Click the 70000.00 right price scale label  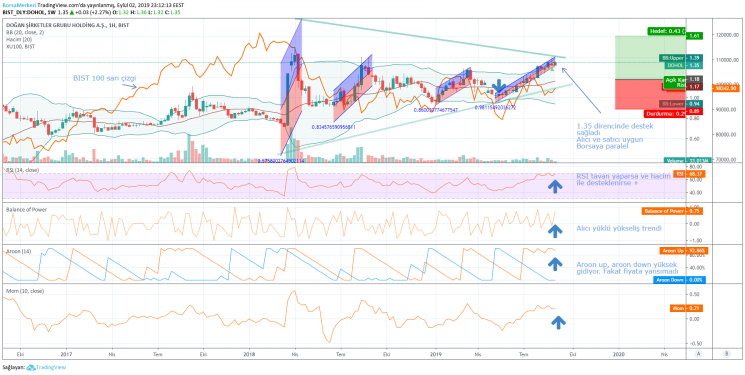coord(726,160)
